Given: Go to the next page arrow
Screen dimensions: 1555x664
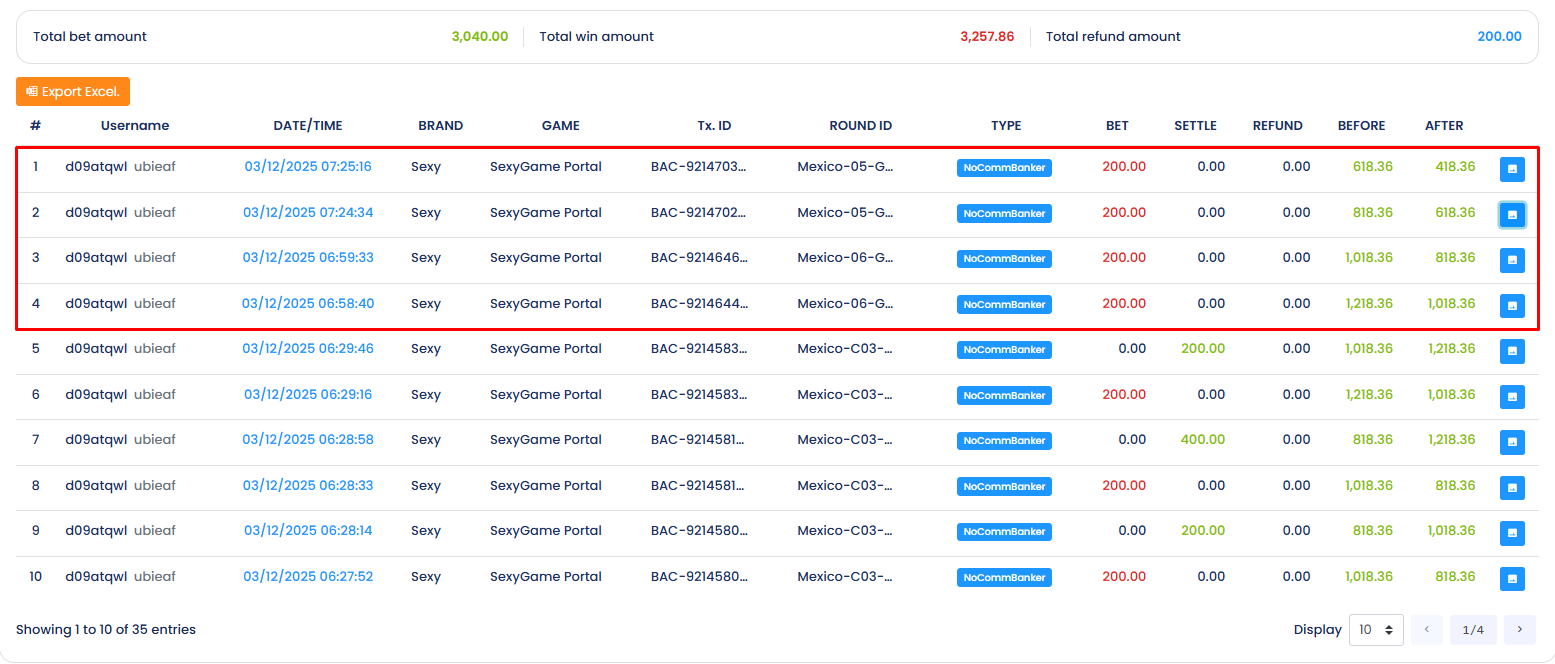Looking at the screenshot, I should [1519, 630].
